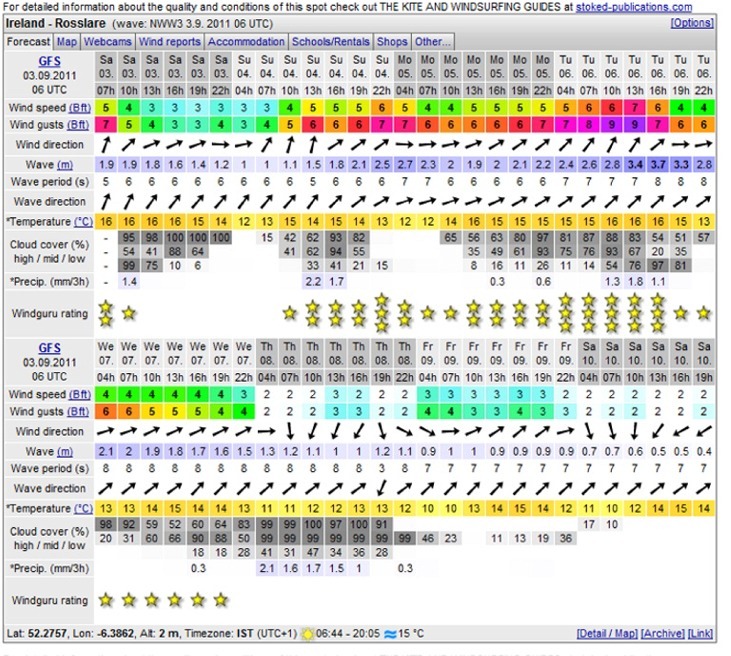Click the Wind speed Bft unit link
This screenshot has width=731, height=656.
click(80, 108)
